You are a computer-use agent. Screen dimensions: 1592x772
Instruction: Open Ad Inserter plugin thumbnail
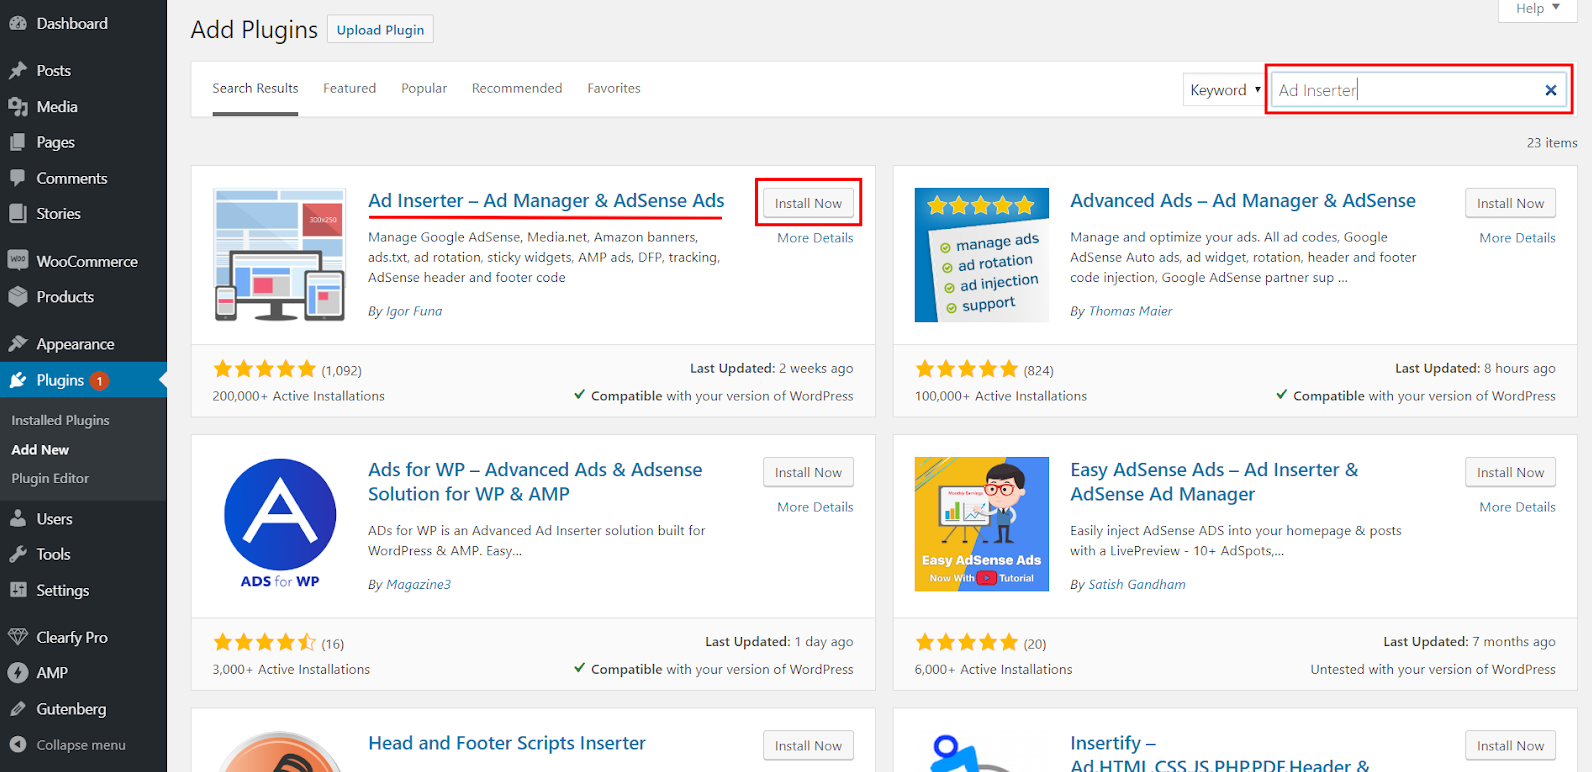pyautogui.click(x=280, y=255)
